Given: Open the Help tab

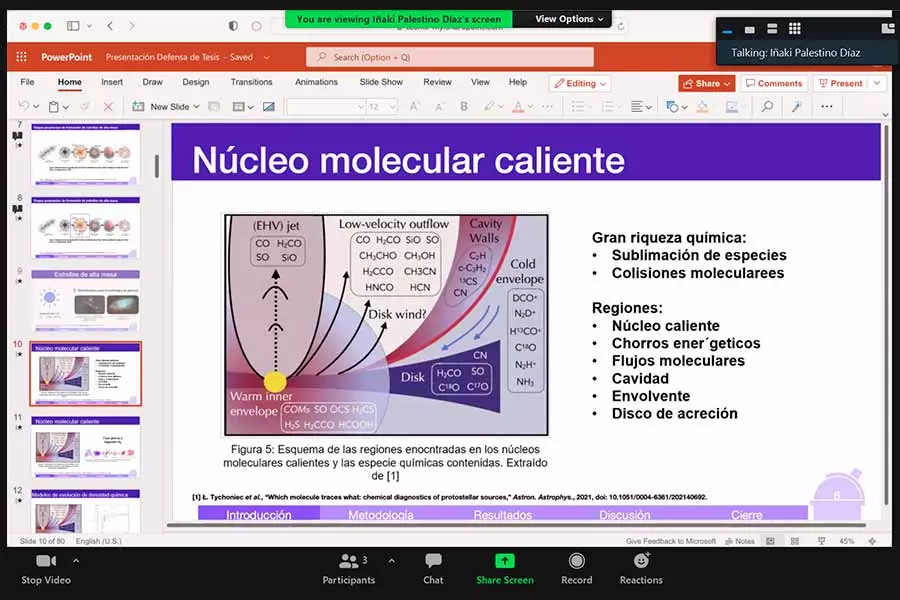Looking at the screenshot, I should click(x=518, y=82).
